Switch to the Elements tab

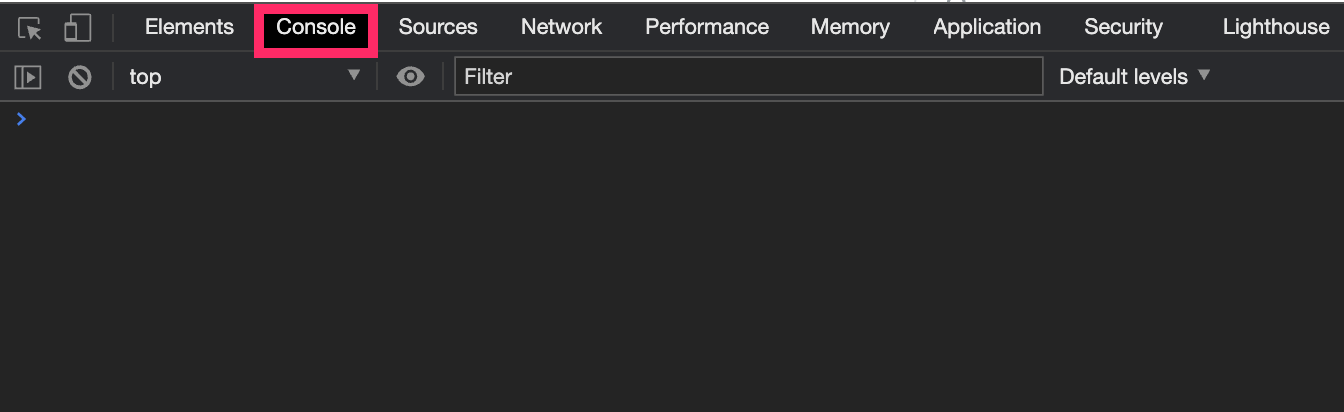(189, 27)
